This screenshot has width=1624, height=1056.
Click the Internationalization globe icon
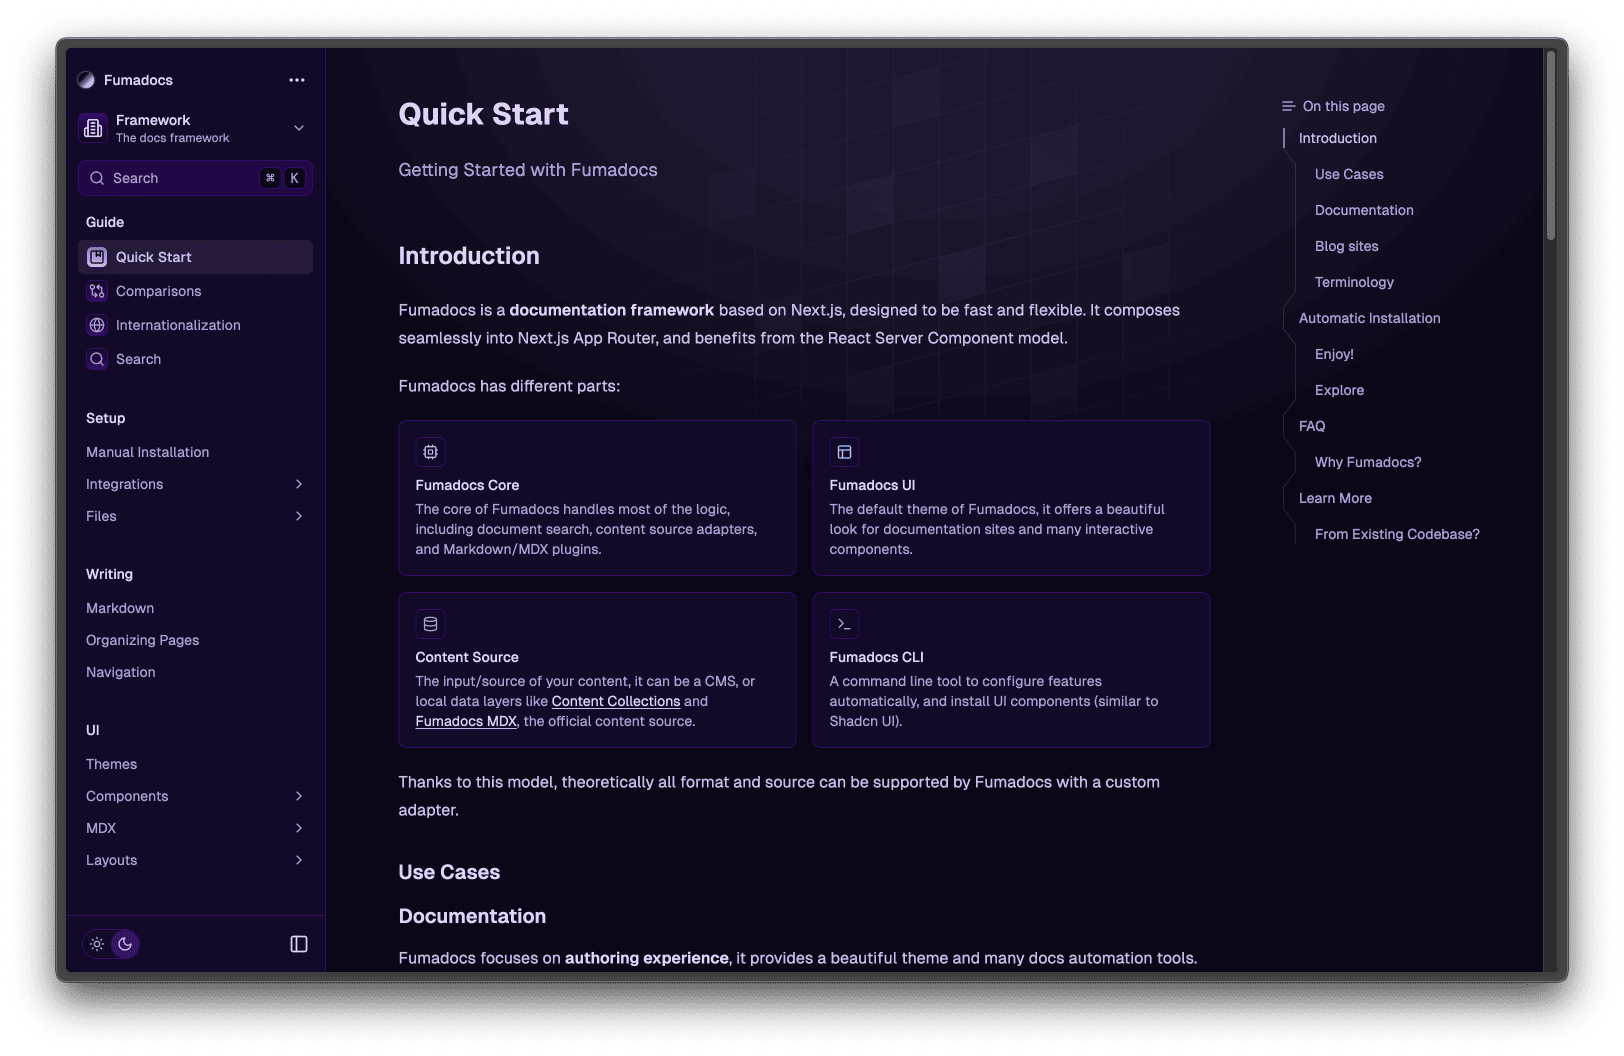[x=97, y=325]
